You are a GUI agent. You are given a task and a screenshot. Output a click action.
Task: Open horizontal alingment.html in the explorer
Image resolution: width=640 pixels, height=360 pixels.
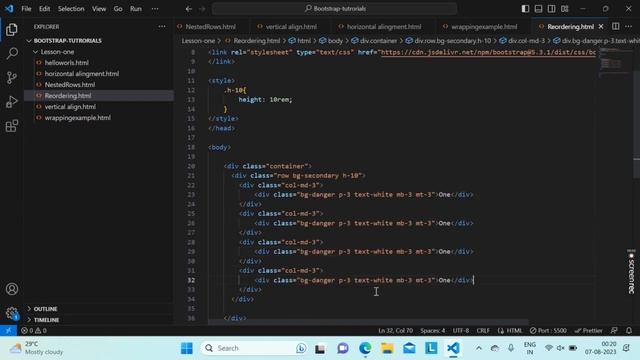click(82, 74)
